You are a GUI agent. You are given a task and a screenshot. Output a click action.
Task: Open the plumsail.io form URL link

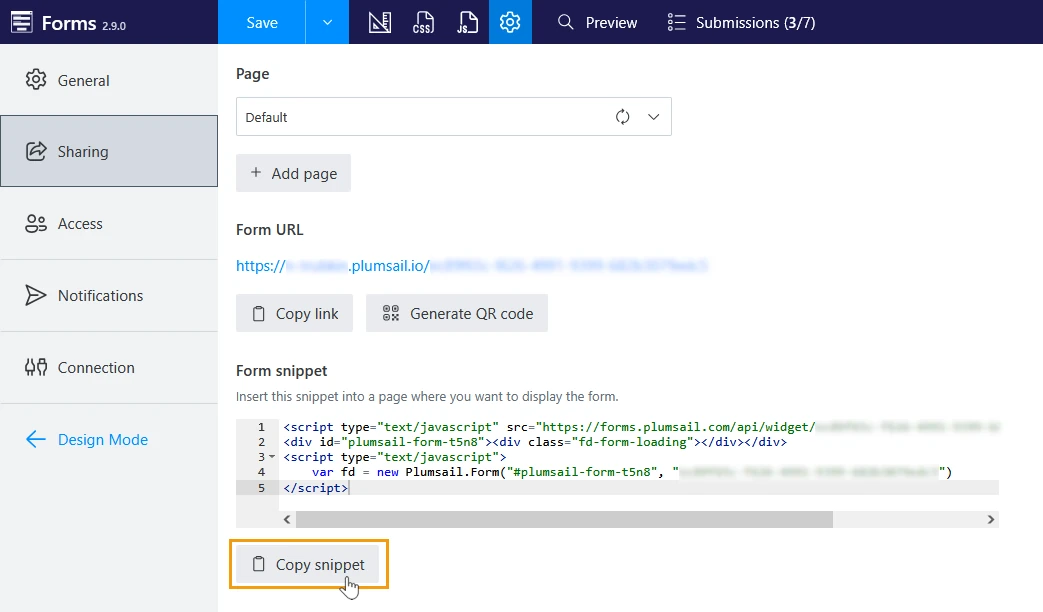click(x=472, y=265)
